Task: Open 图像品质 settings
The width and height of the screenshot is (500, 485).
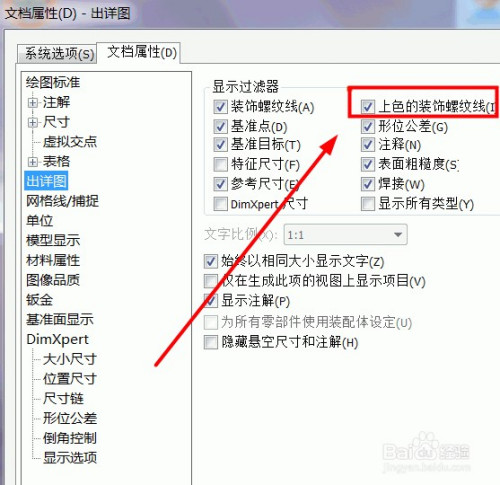Action: [x=53, y=280]
